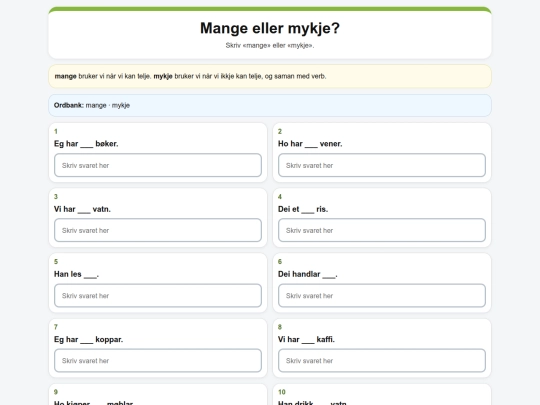Click the answer field for 'Dei handlar ___.'
The width and height of the screenshot is (540, 405).
coord(382,295)
